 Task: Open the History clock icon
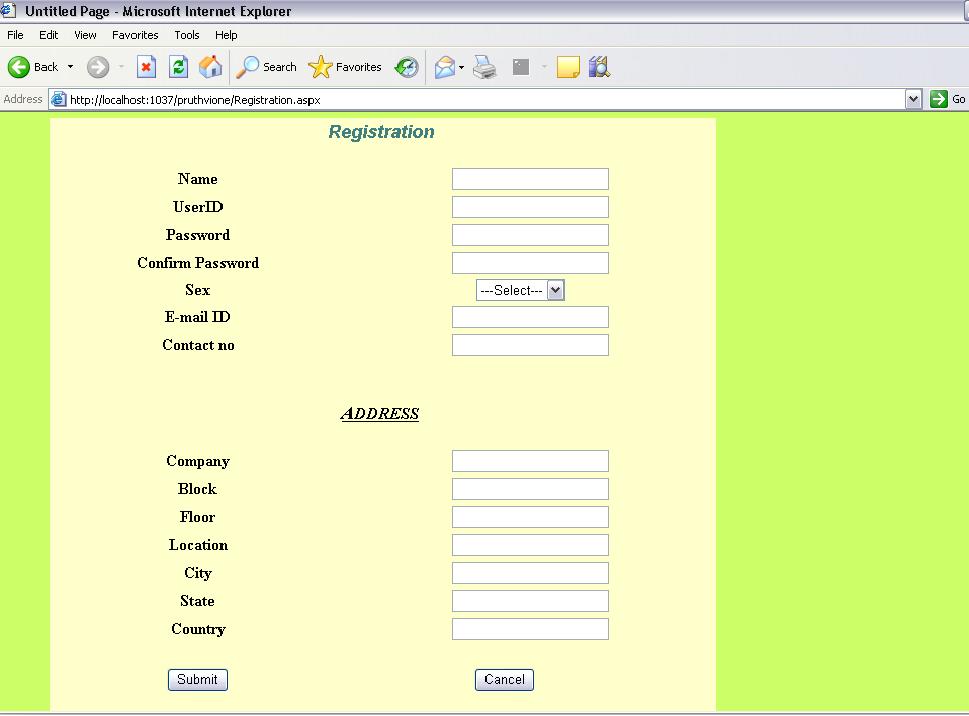coord(406,67)
